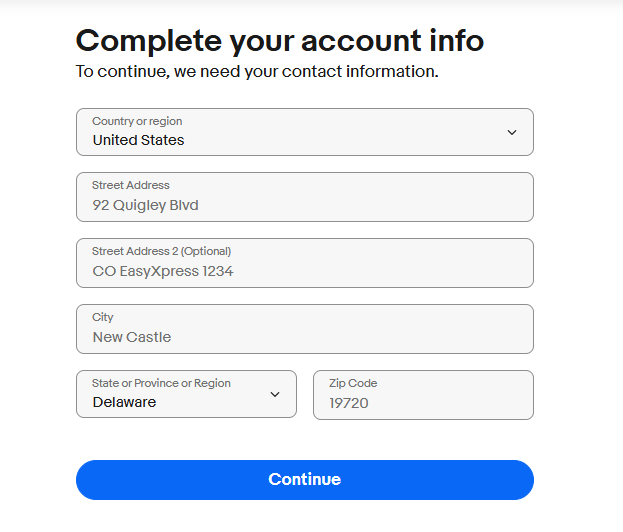
Task: Click the Street Address input field
Action: 304,197
